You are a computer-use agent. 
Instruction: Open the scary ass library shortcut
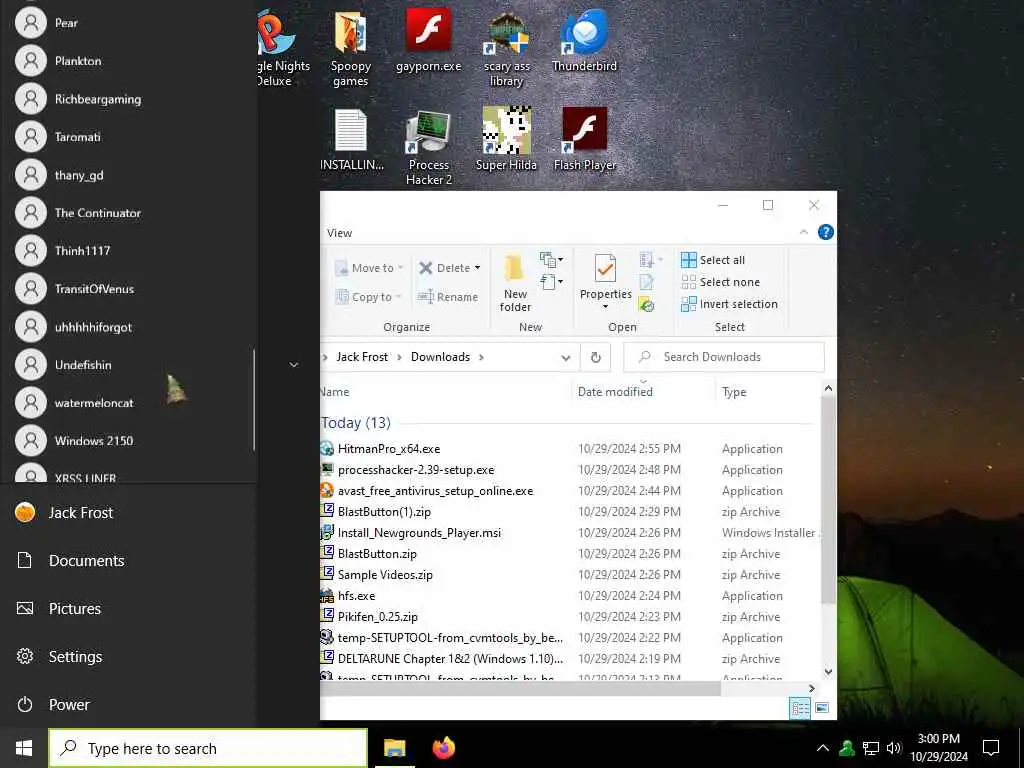507,49
